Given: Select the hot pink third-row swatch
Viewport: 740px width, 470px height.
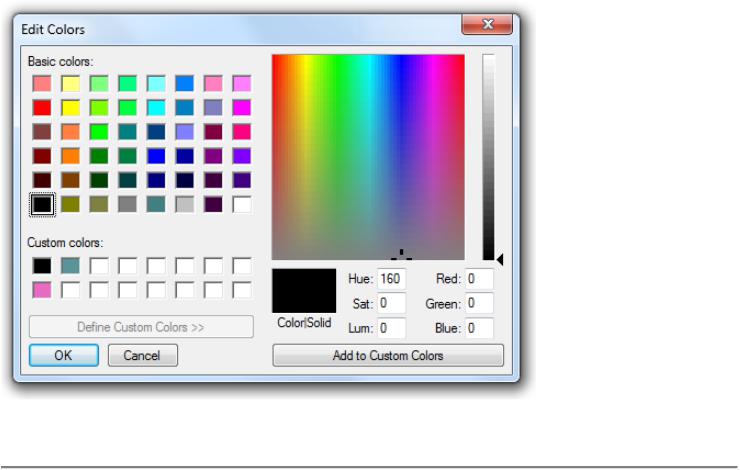Looking at the screenshot, I should (x=242, y=132).
